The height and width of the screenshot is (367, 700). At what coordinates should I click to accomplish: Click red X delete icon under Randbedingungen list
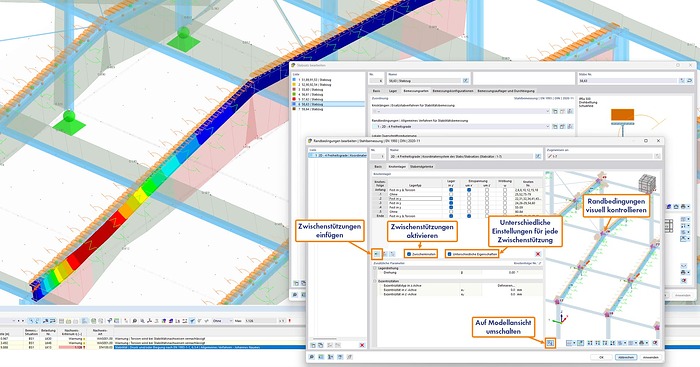coord(362,345)
